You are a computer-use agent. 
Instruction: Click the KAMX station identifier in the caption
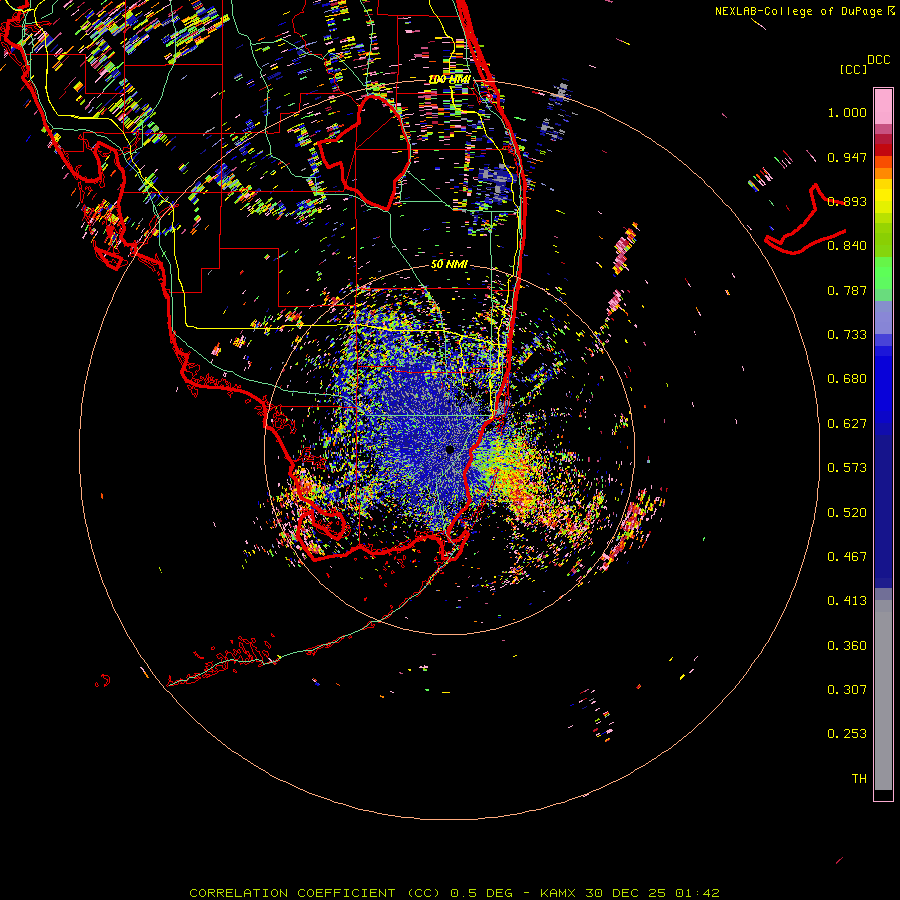(557, 893)
